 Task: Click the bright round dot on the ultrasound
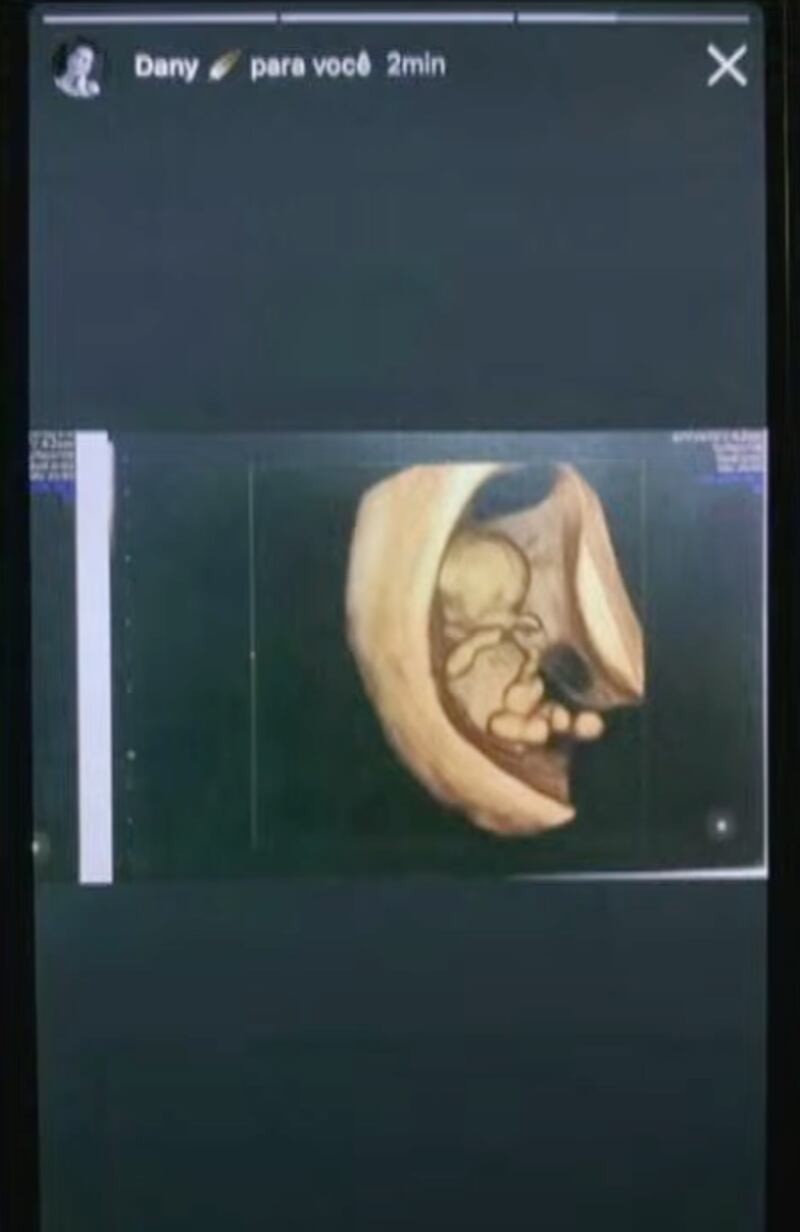720,825
